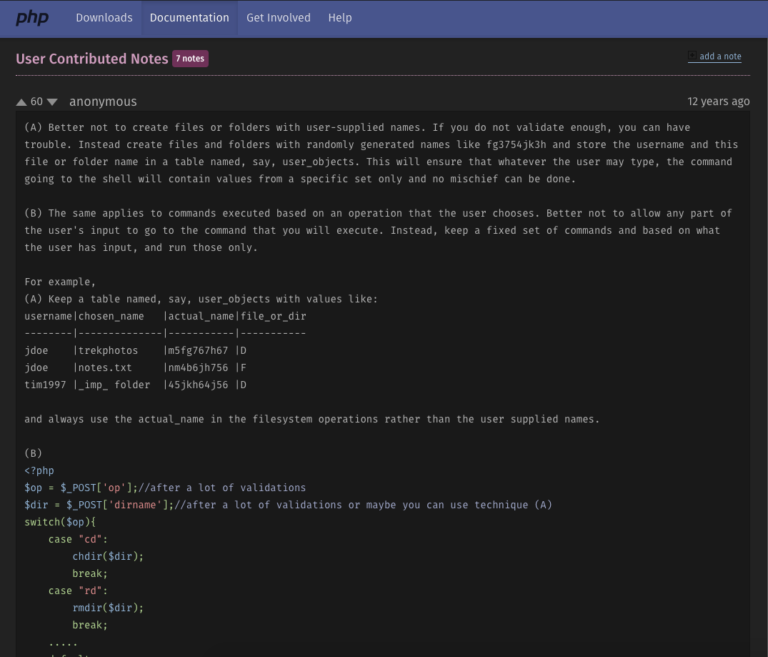The width and height of the screenshot is (768, 657).
Task: Downvote the anonymous note
Action: [x=52, y=102]
